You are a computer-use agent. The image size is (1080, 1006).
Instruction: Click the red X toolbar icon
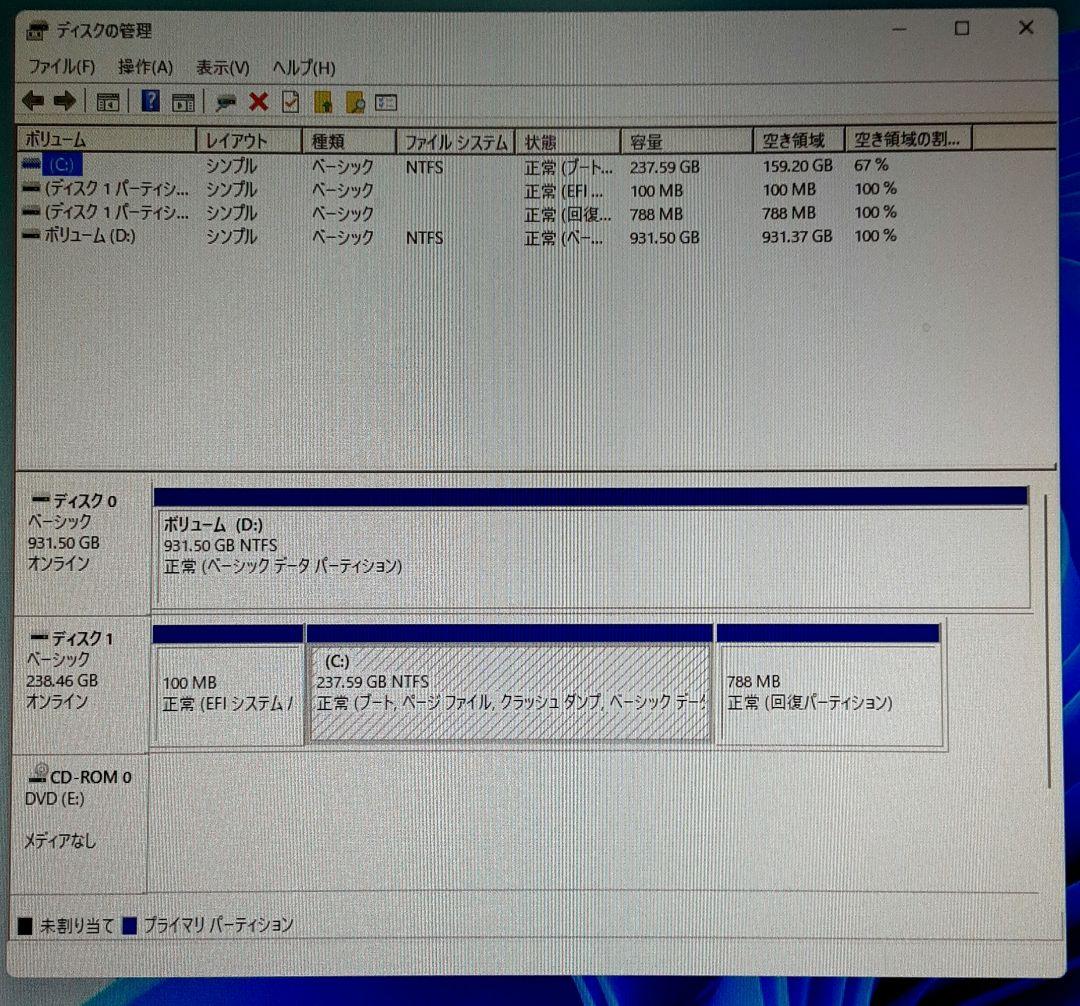257,101
